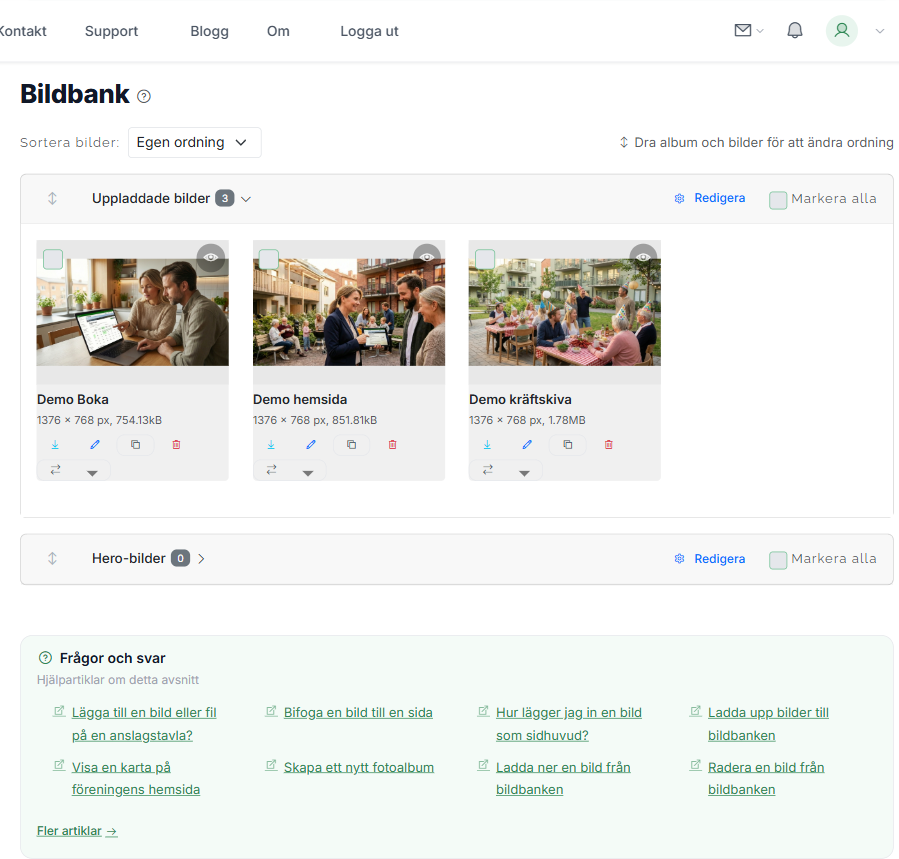Open the Blogg menu item
899x859 pixels.
tap(209, 31)
